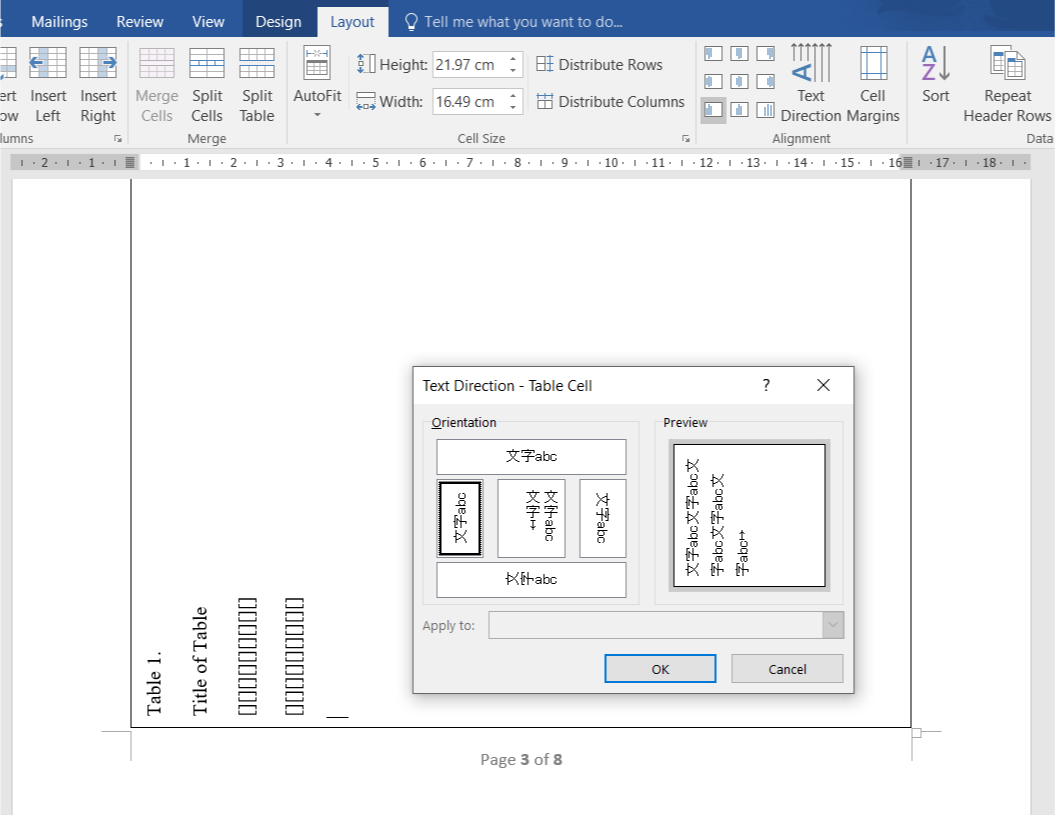Click Distribute Columns
The height and width of the screenshot is (815, 1055).
[610, 102]
